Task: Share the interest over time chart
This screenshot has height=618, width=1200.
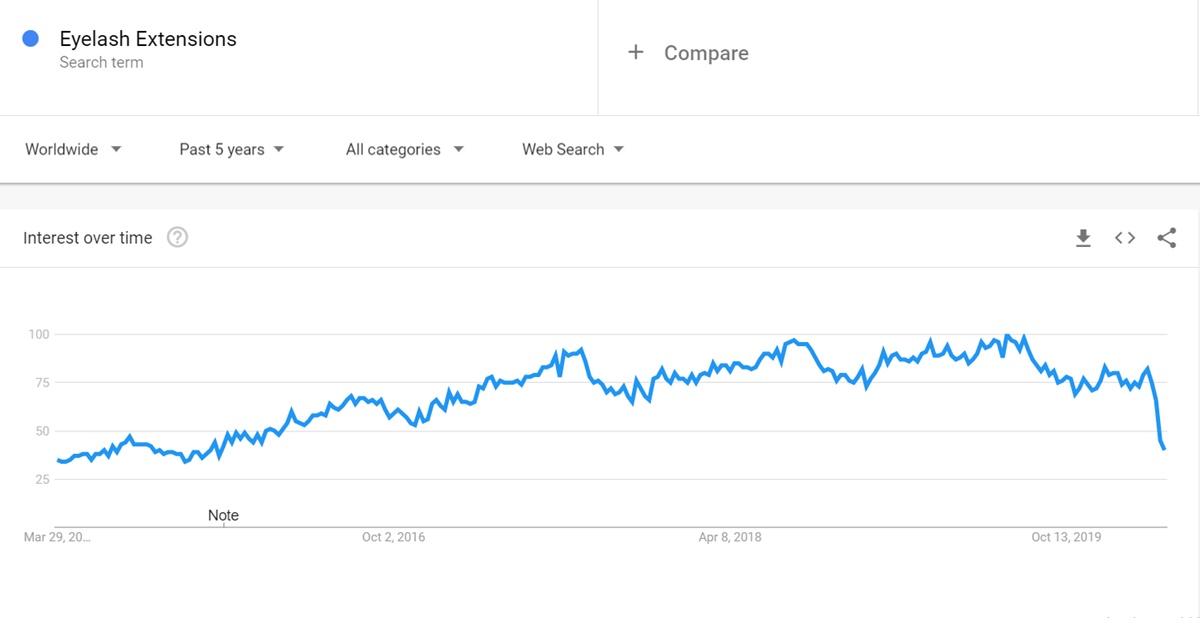Action: (1166, 238)
